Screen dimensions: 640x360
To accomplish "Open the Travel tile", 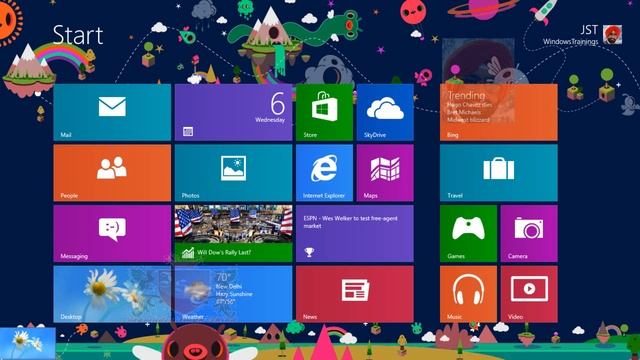I will tap(499, 173).
